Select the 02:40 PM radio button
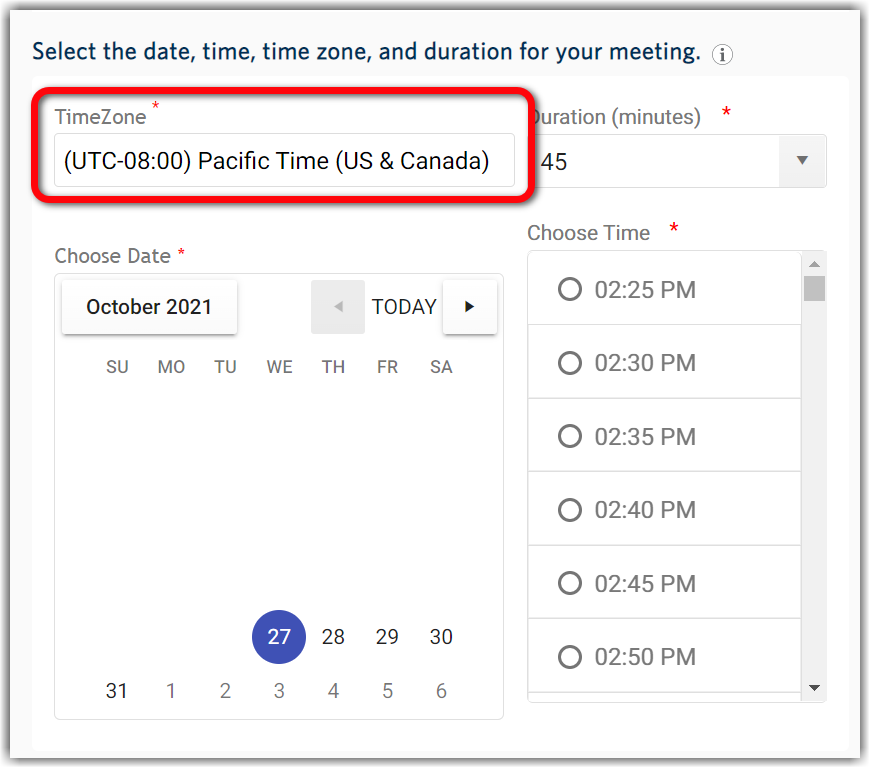870x768 pixels. 570,510
